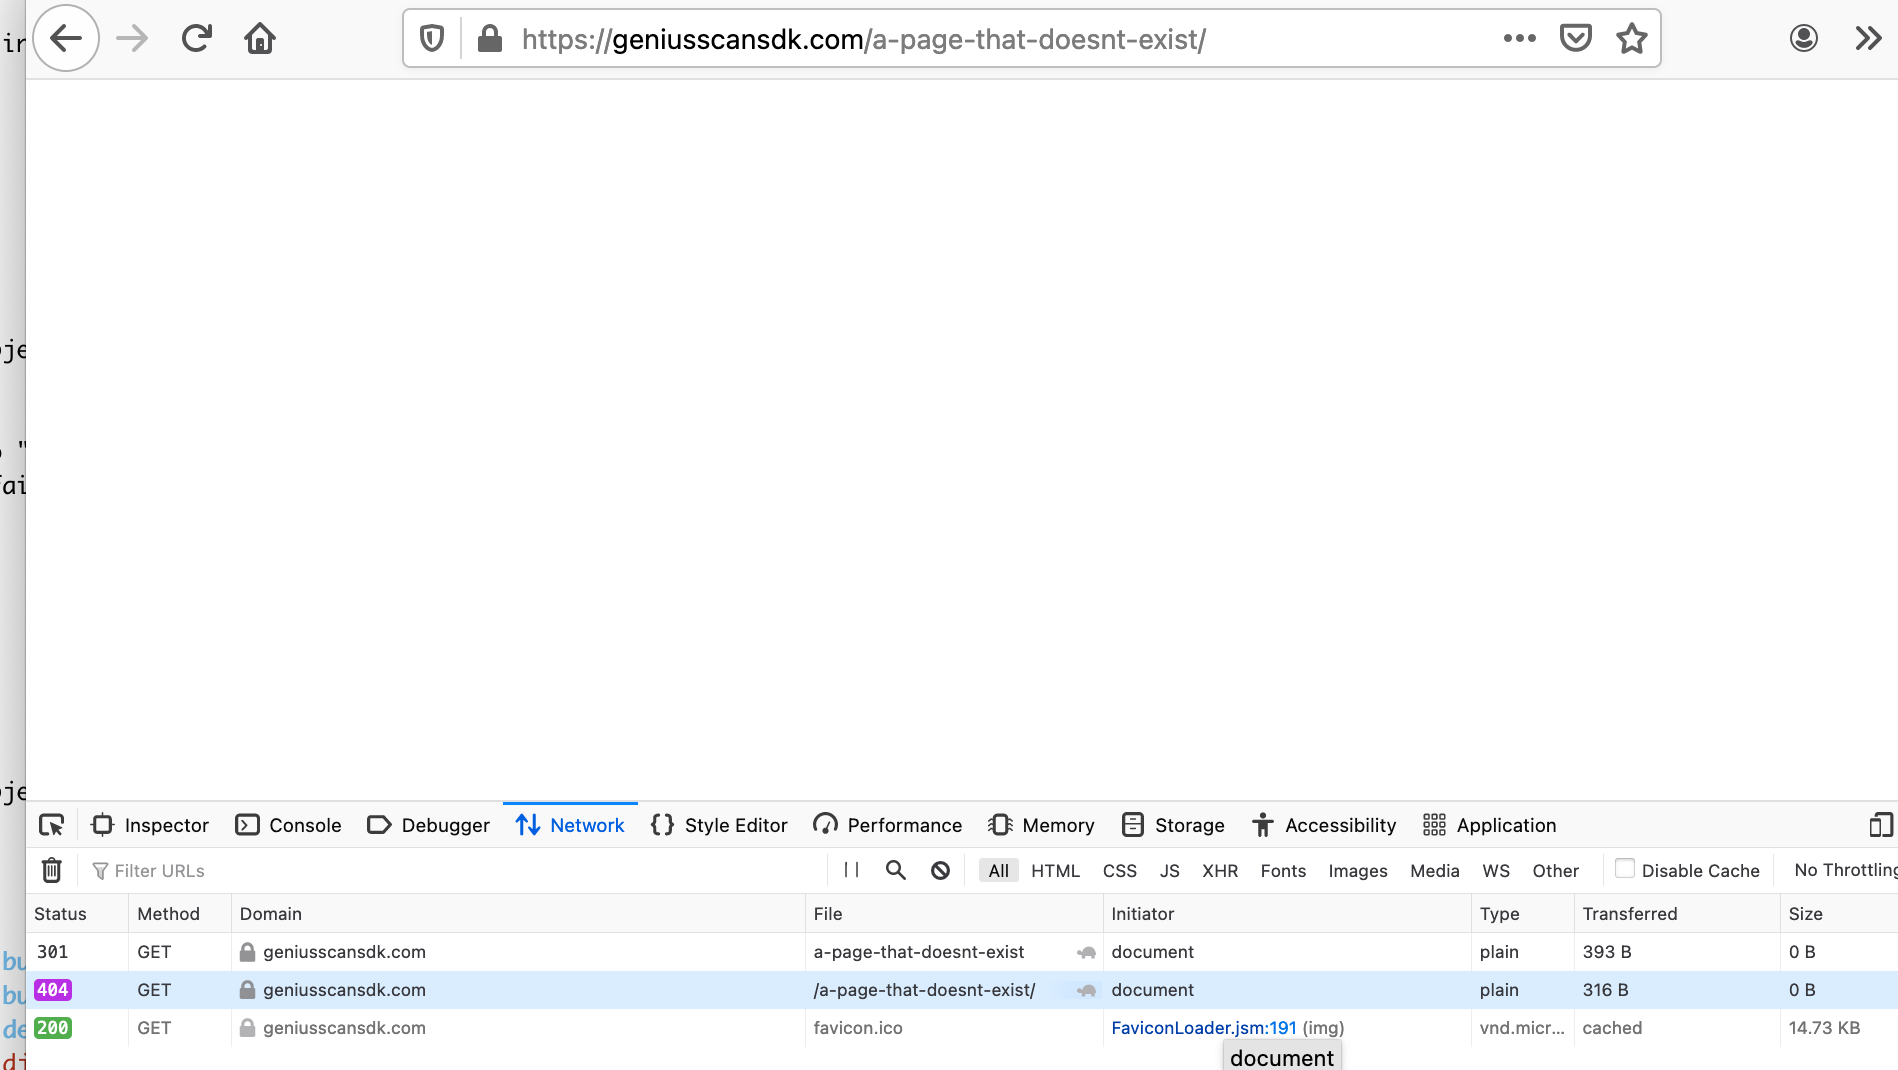The width and height of the screenshot is (1898, 1070).
Task: Open request blocking panel icon
Action: [940, 870]
